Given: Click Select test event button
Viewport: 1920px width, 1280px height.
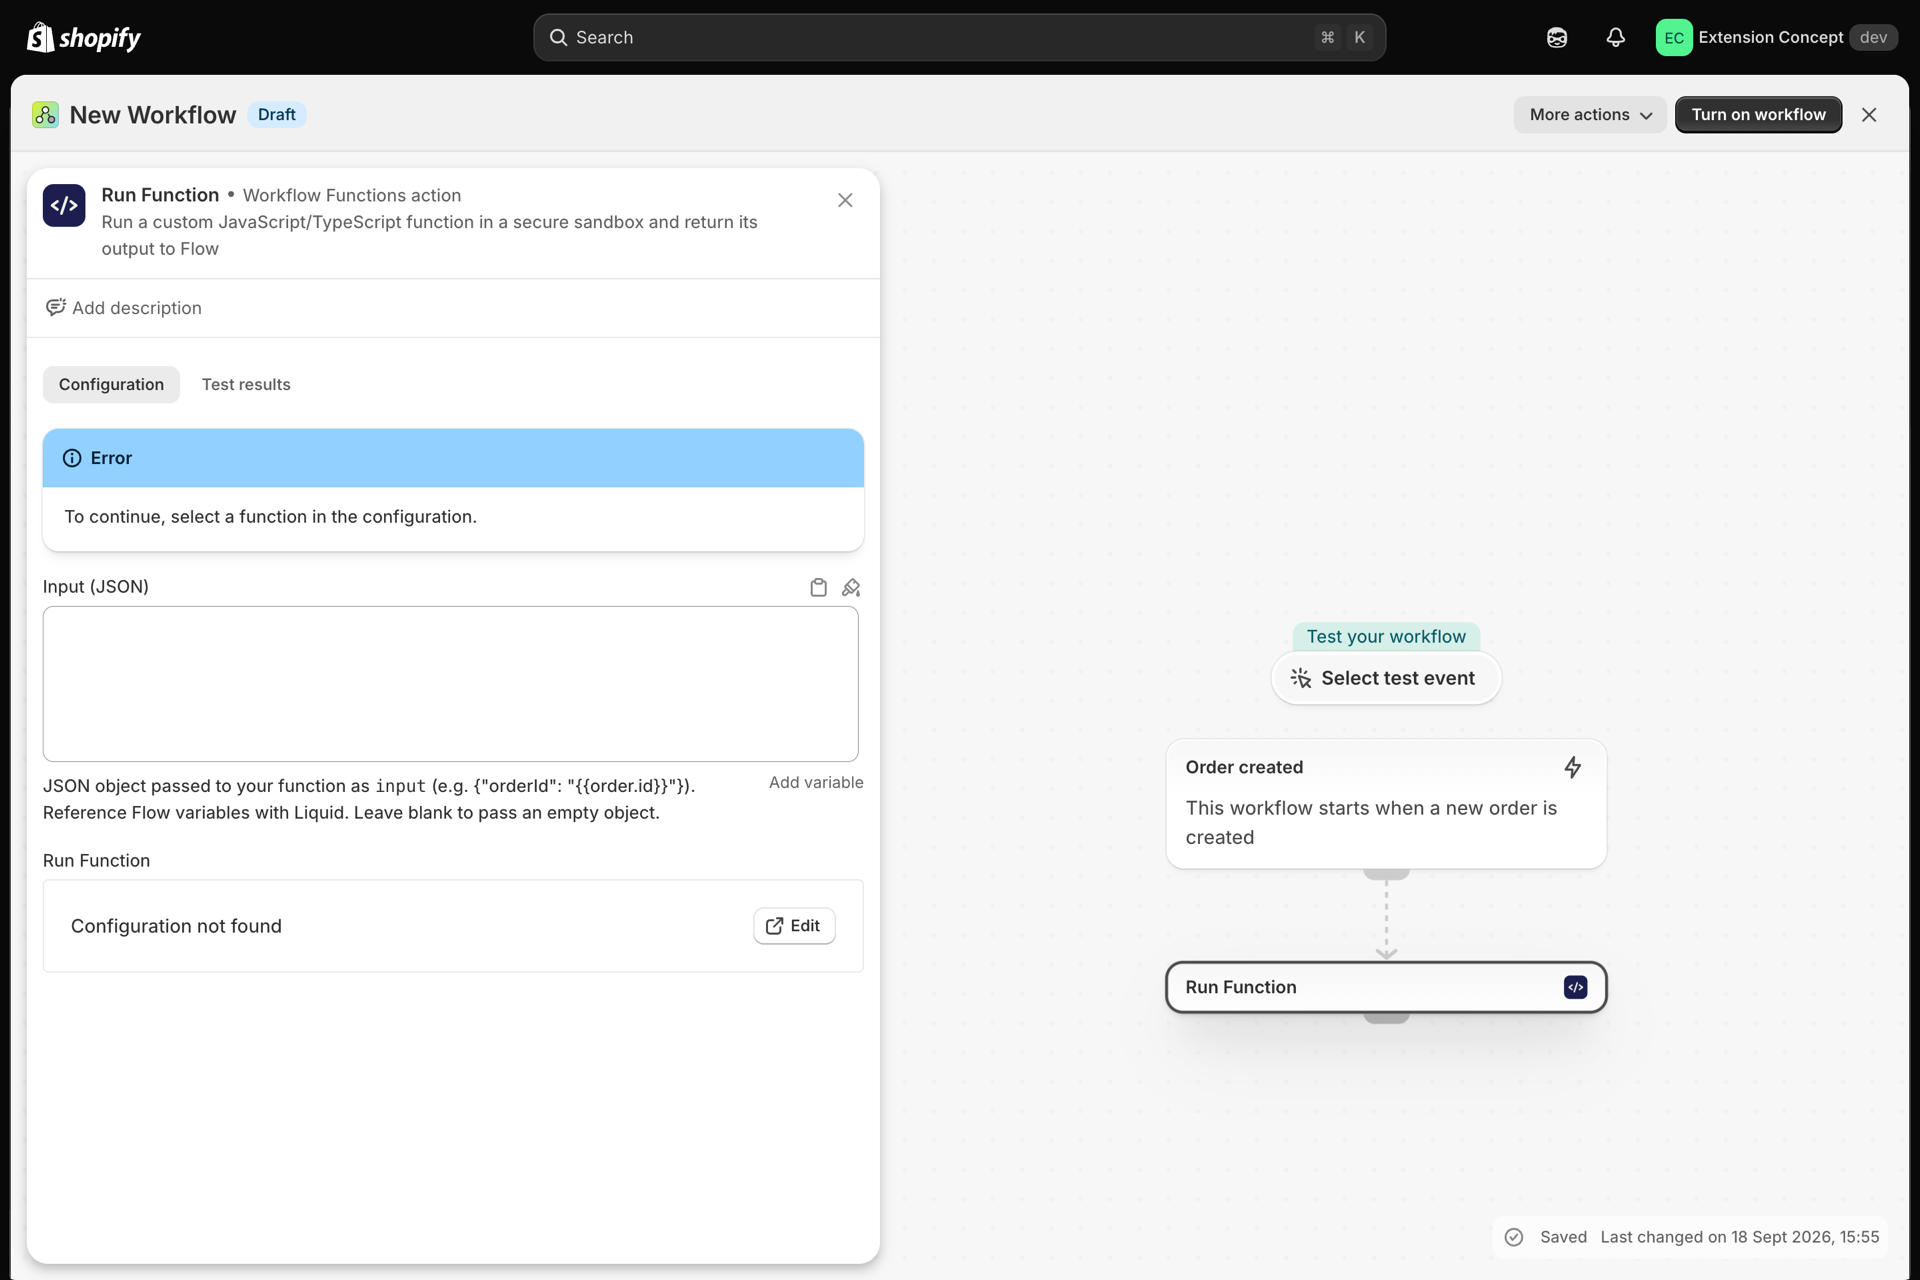Looking at the screenshot, I should click(x=1386, y=678).
